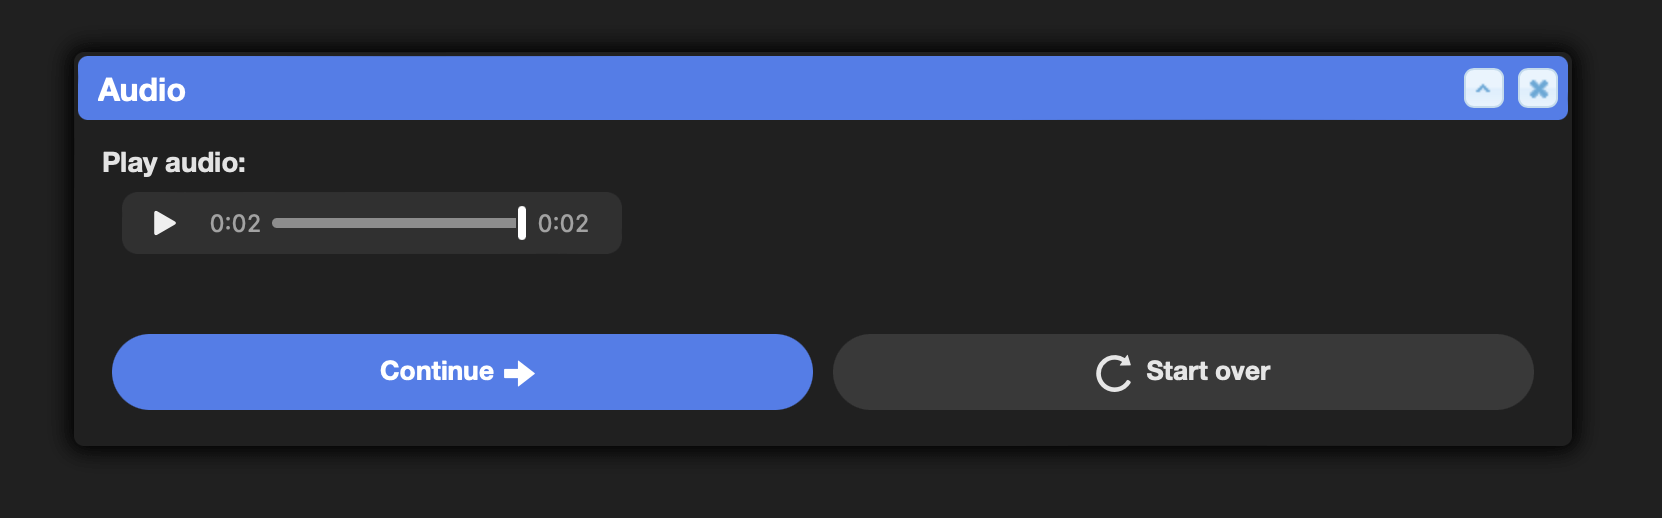This screenshot has height=518, width=1662.
Task: Click the Audio title text
Action: click(142, 90)
